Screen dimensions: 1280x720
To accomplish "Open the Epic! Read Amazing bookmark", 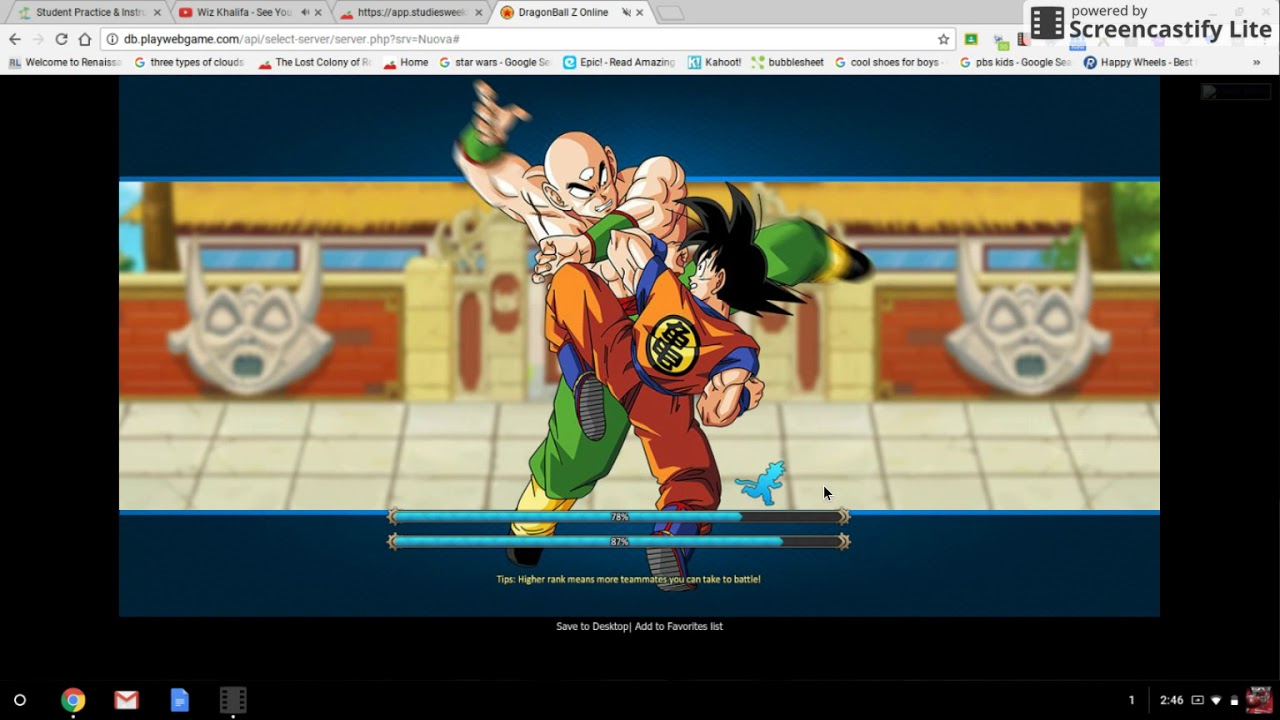I will click(x=620, y=62).
